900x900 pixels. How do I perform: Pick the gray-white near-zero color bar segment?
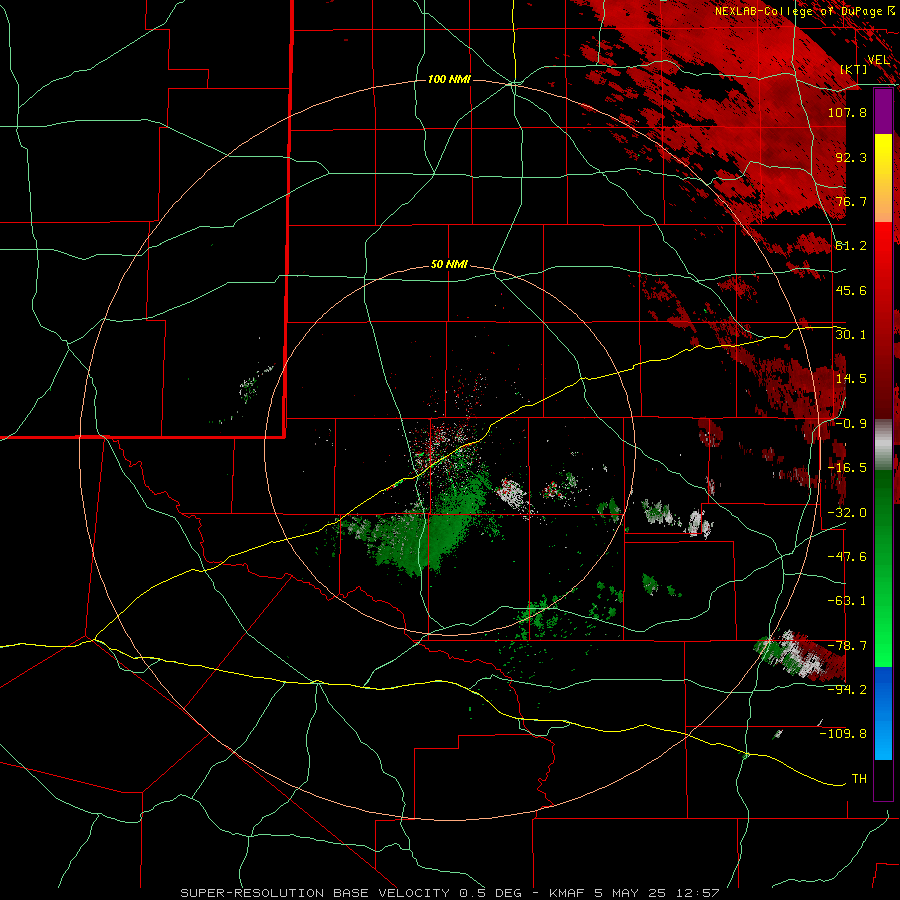883,445
